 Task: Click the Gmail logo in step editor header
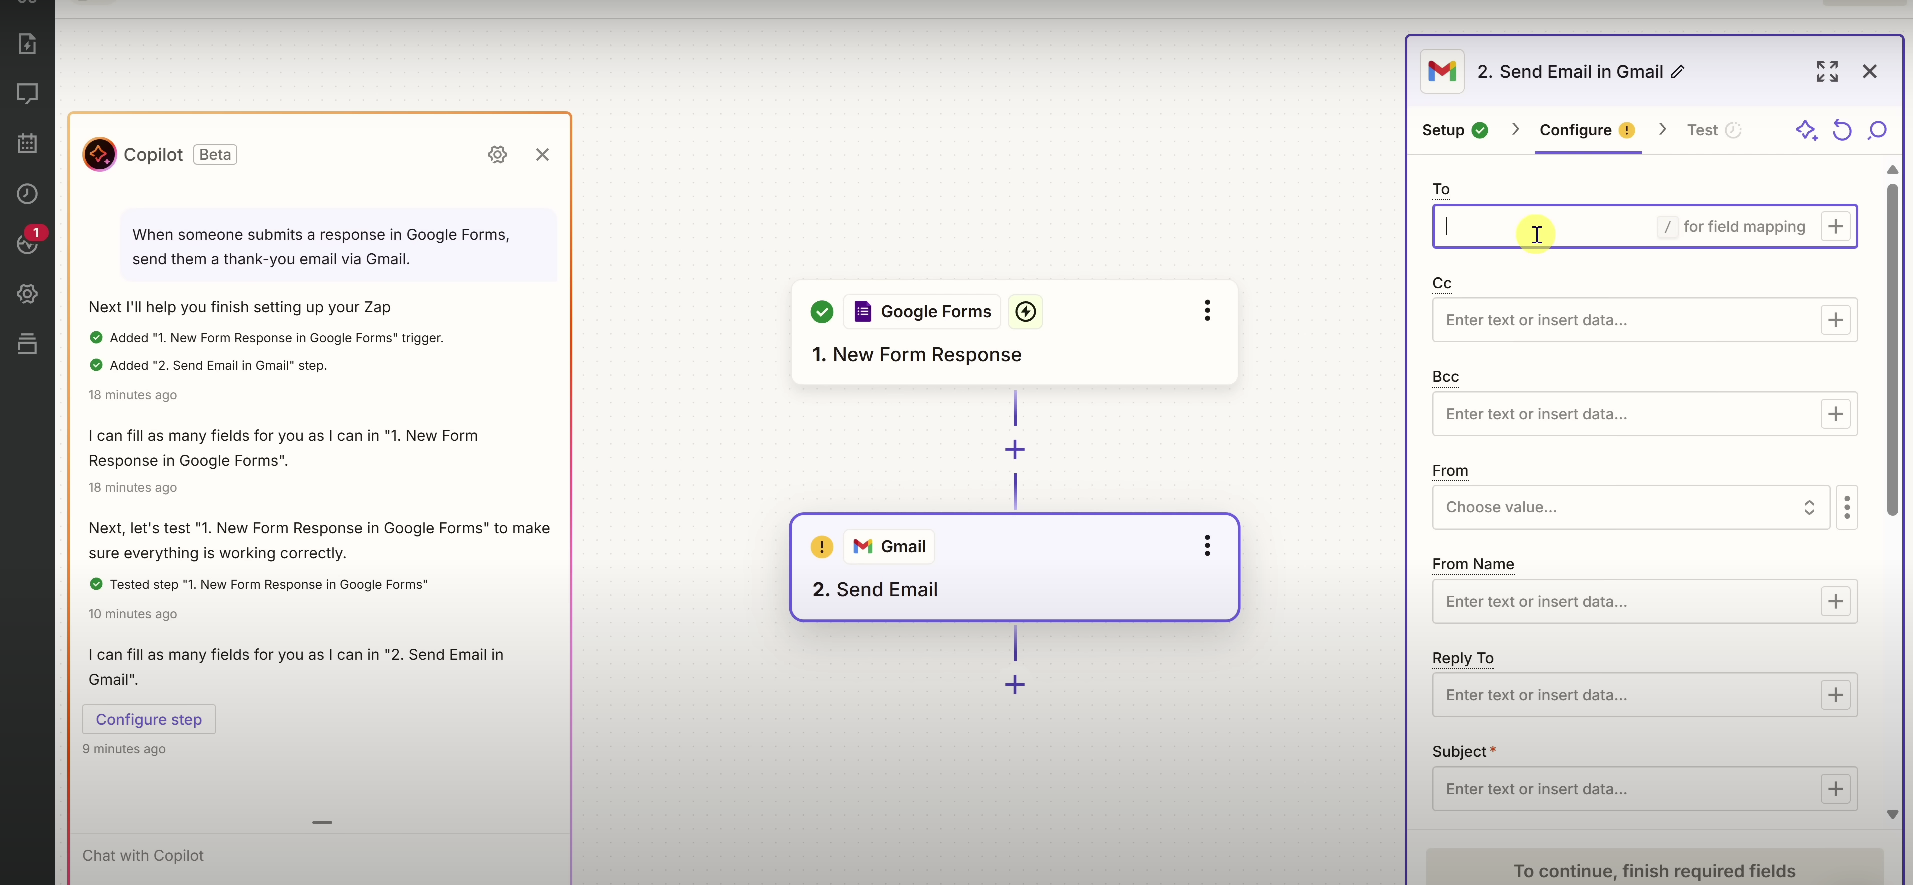[x=1442, y=71]
